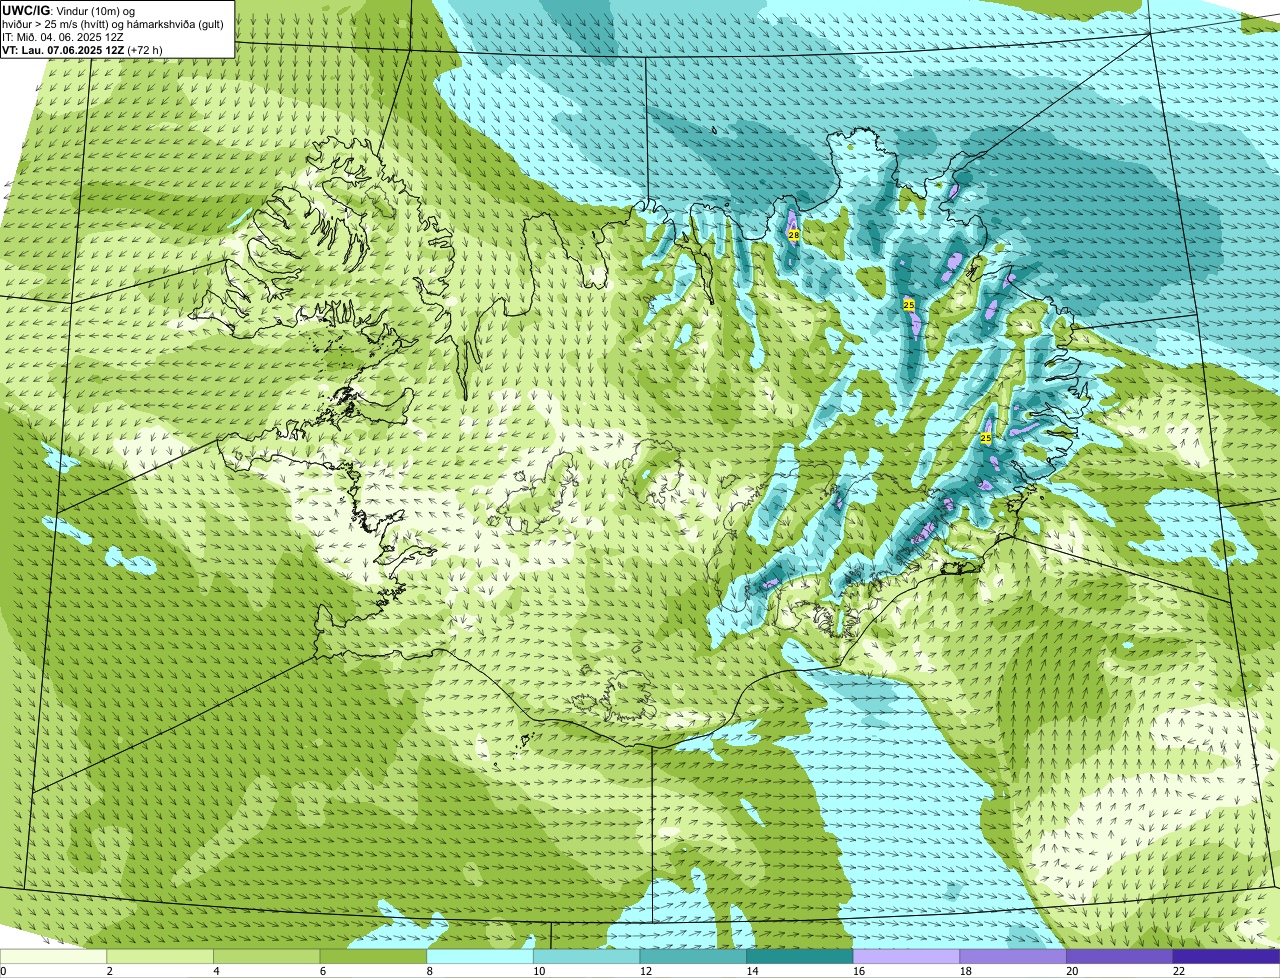Click the scale label 22
Viewport: 1280px width, 978px height.
(1179, 971)
